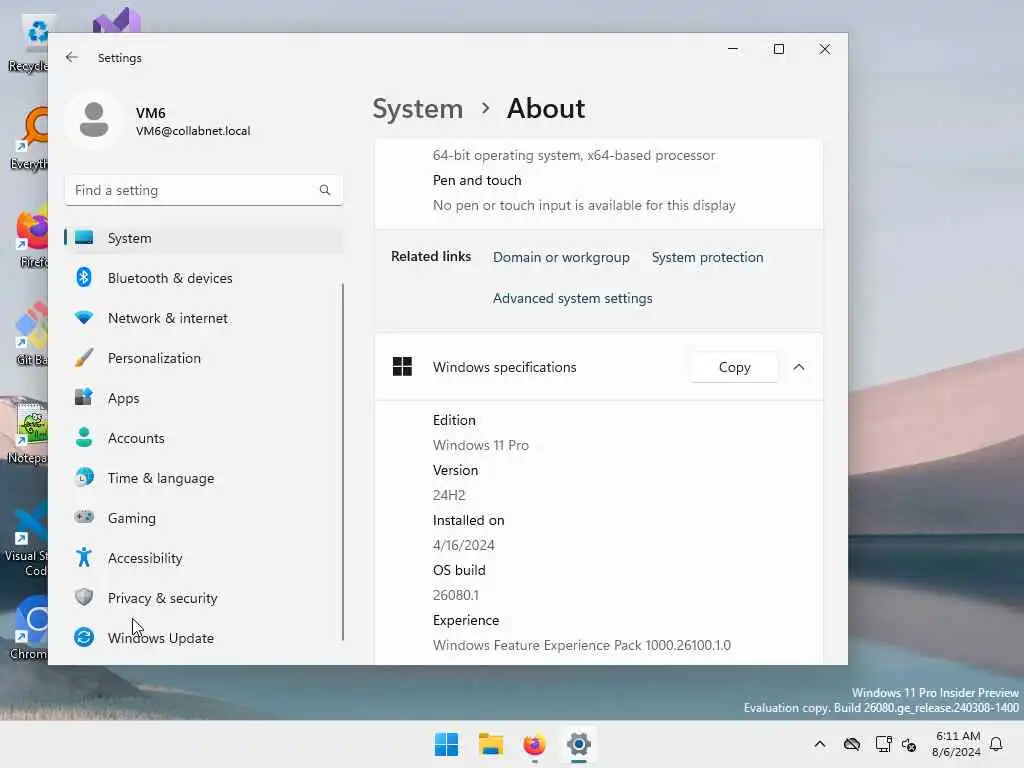Launch Firefox from the taskbar
This screenshot has height=768, width=1024.
534,744
